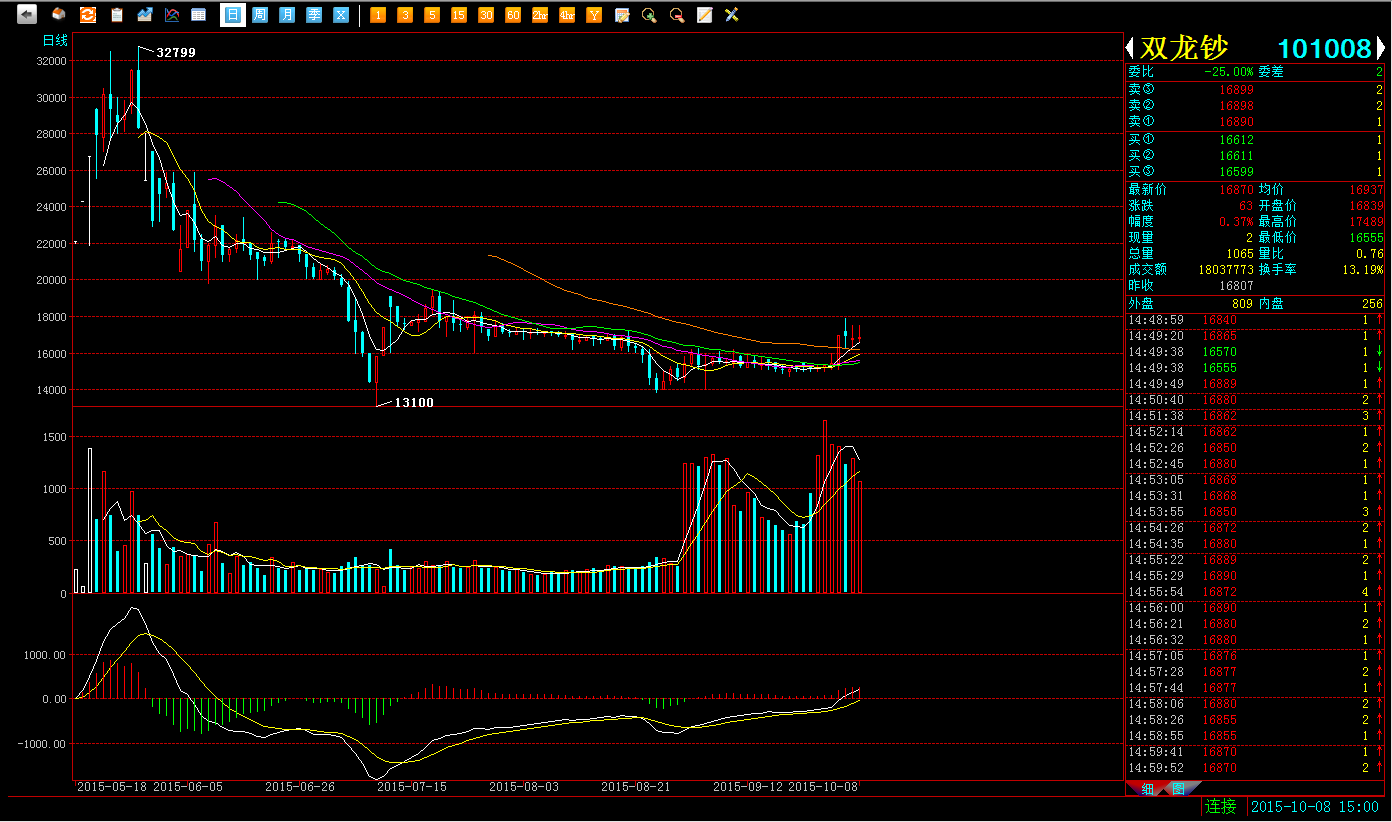
Task: Open the clipboard notes icon
Action: 117,15
